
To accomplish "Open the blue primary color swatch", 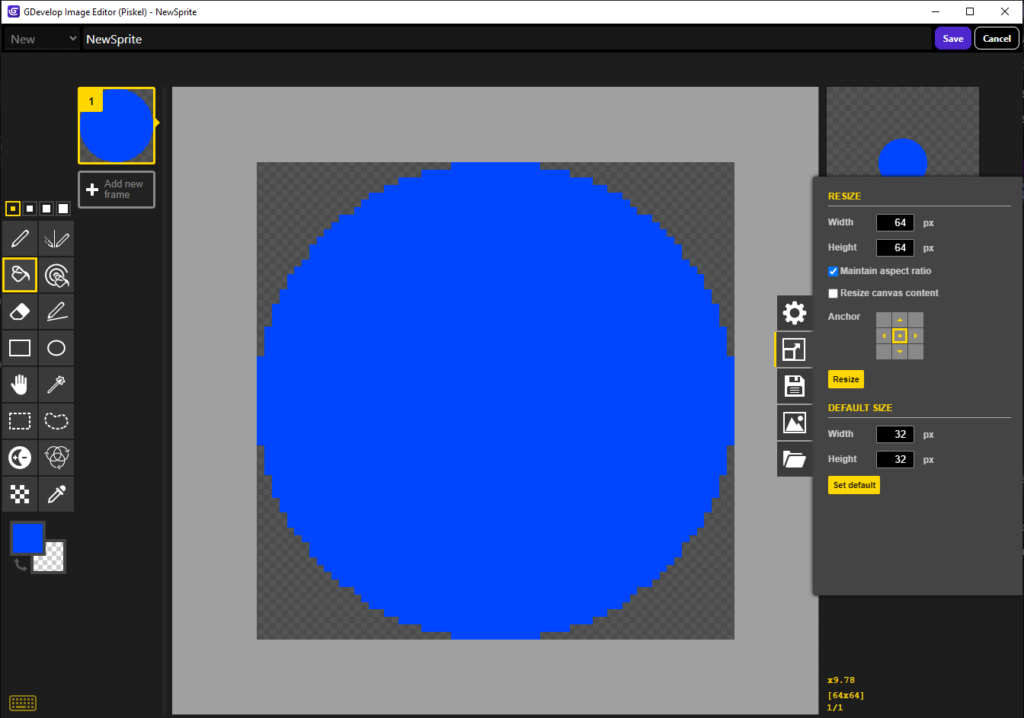I will click(27, 537).
